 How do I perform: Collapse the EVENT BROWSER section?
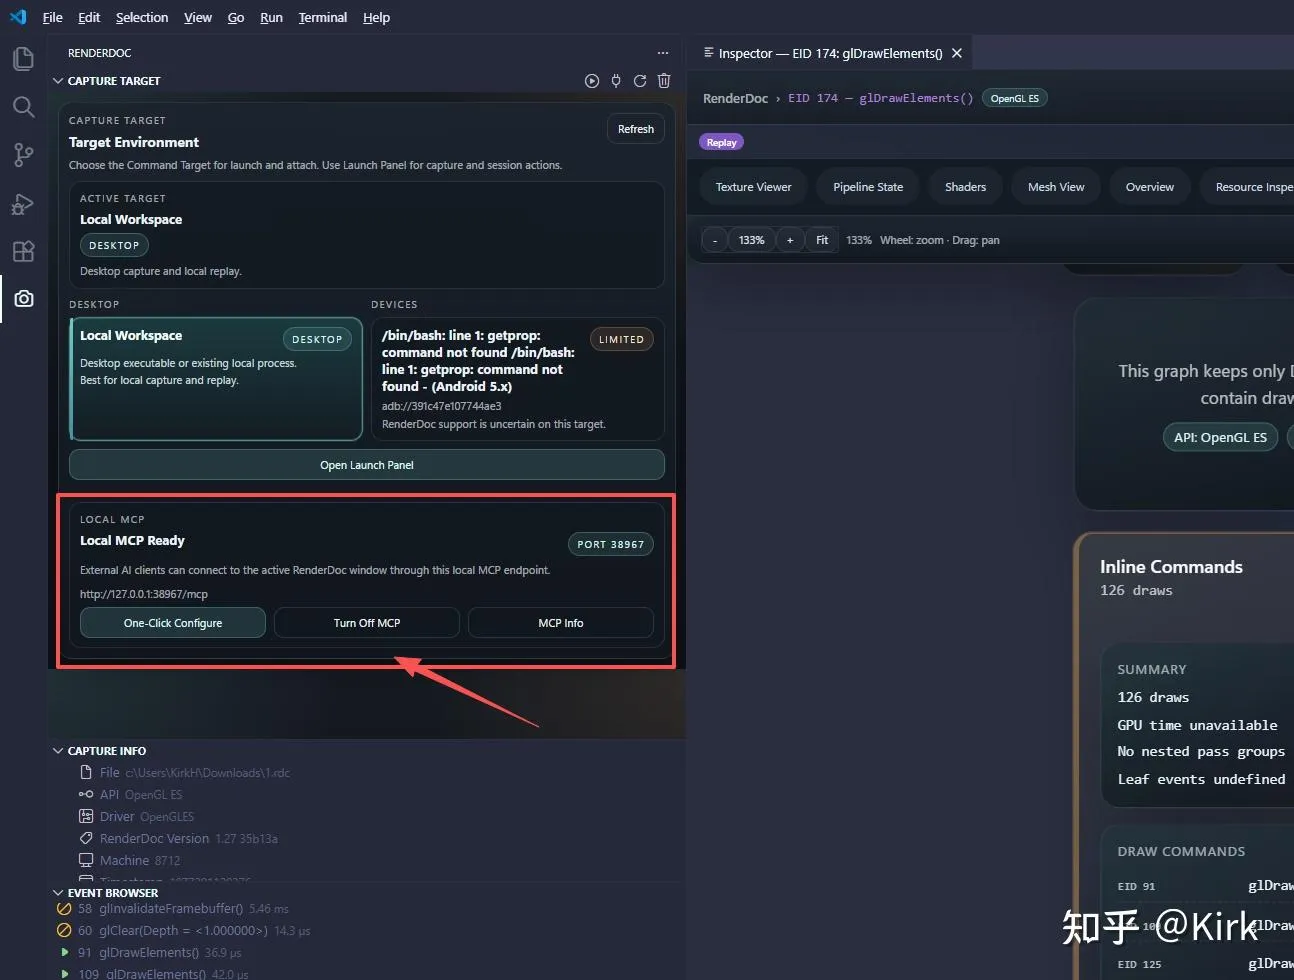tap(58, 893)
